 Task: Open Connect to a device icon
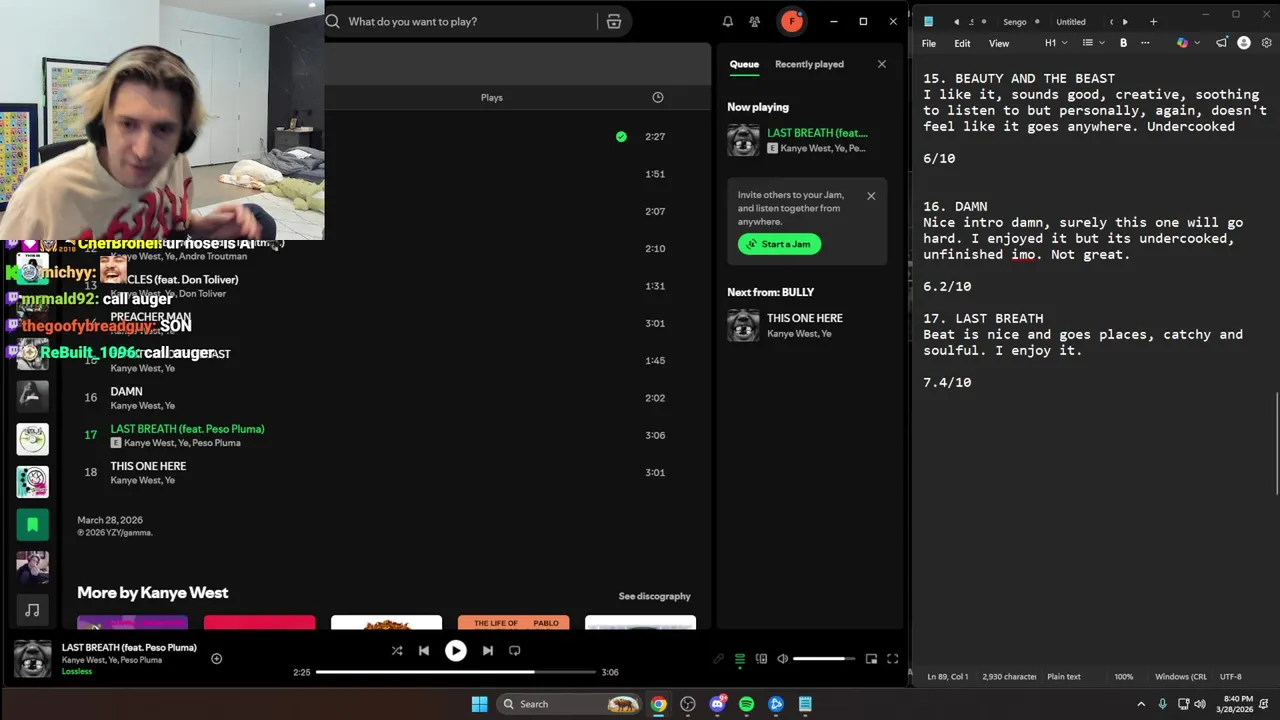click(761, 658)
